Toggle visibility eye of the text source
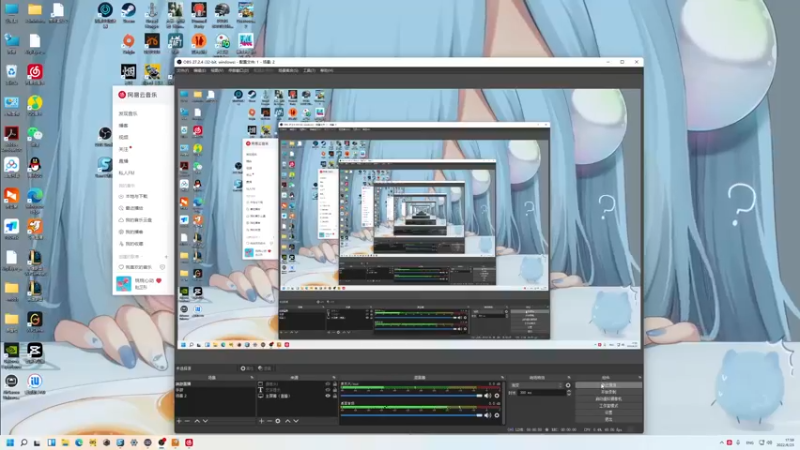 point(328,390)
